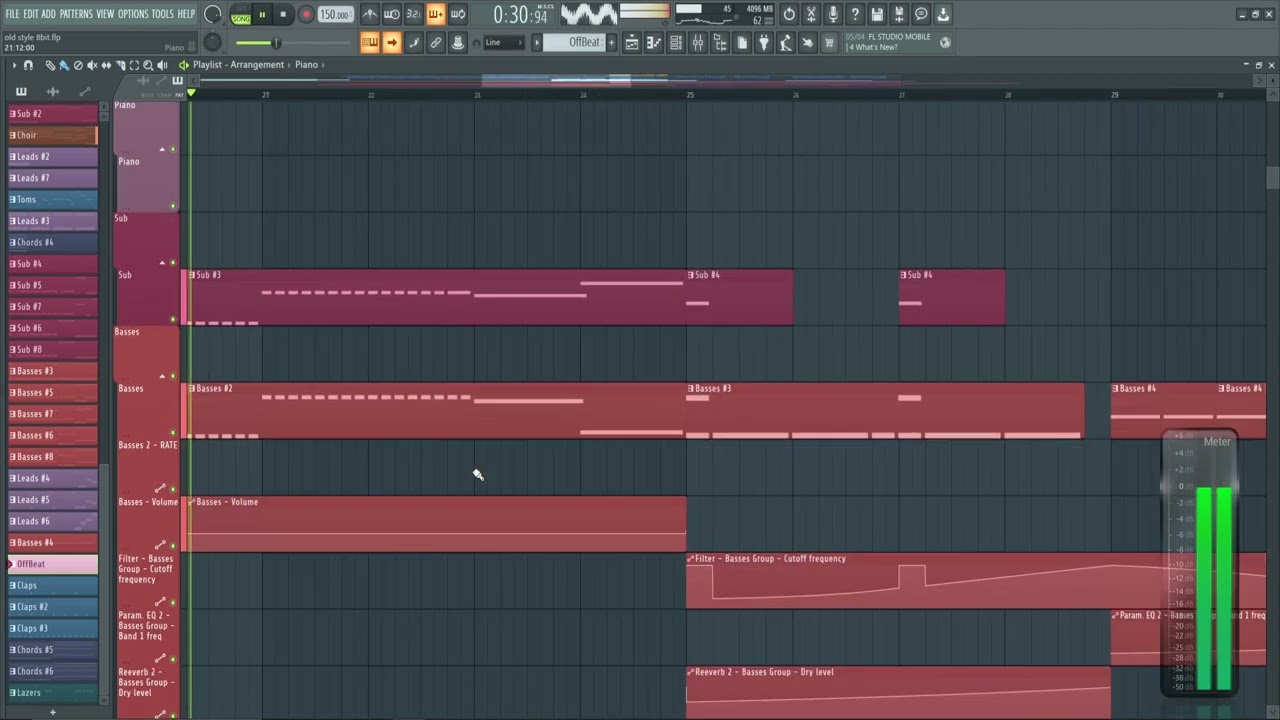Screen dimensions: 1280x720
Task: Save project with floppy disk icon
Action: point(877,14)
